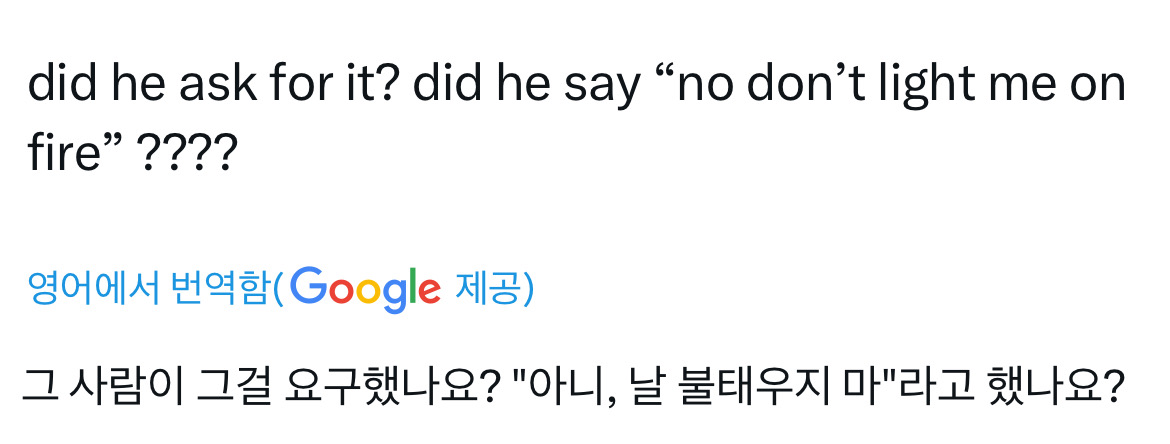Click the colorful Google logo

click(x=367, y=289)
